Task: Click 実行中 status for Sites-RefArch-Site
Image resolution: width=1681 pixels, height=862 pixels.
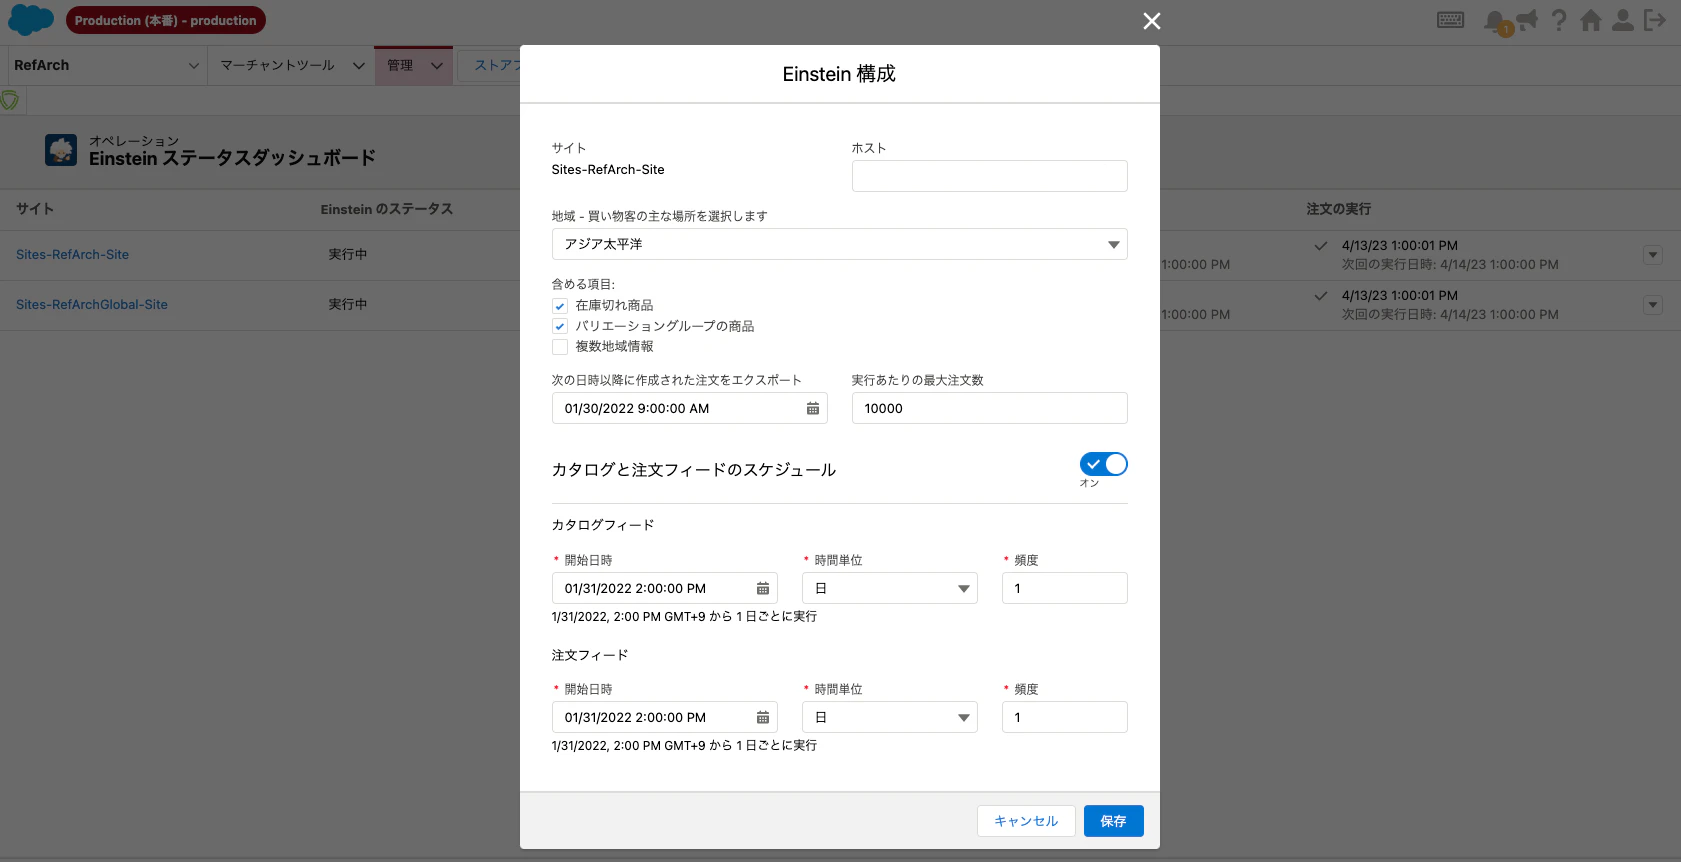Action: 348,255
